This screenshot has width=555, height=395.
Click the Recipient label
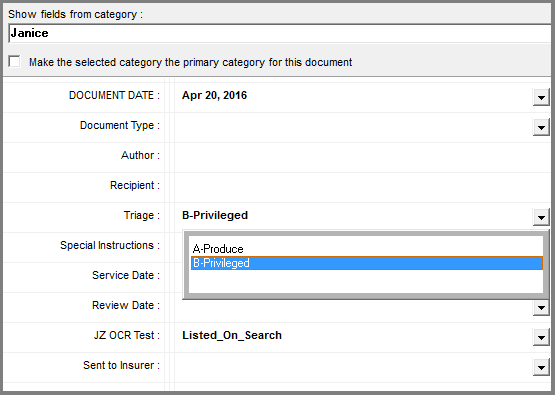tap(135, 185)
